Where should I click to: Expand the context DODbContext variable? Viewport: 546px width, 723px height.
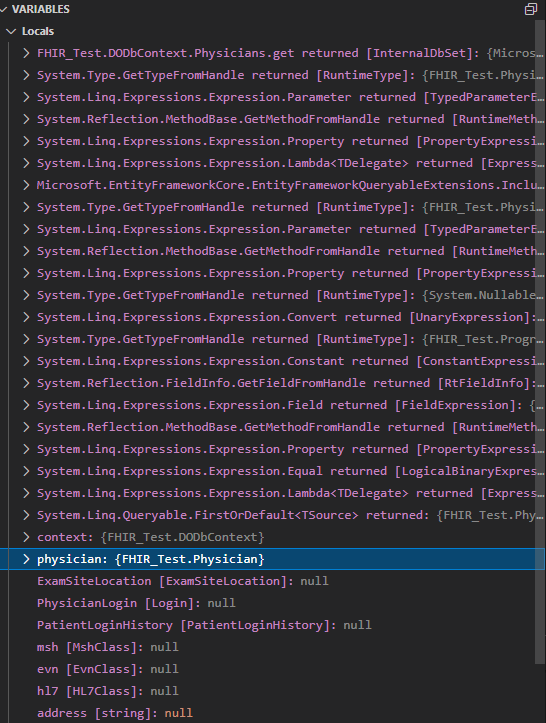click(27, 537)
